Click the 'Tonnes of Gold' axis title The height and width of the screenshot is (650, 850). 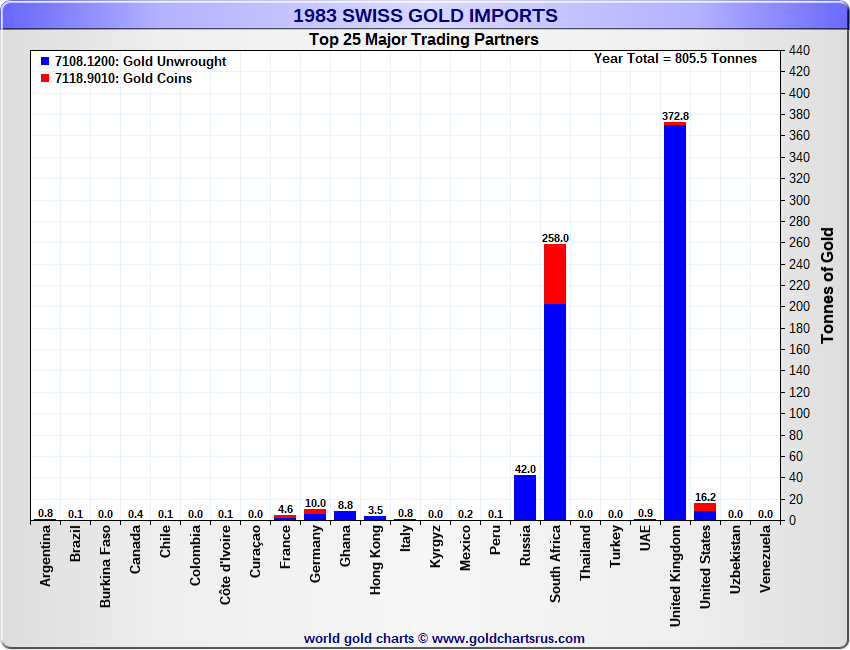pyautogui.click(x=827, y=285)
